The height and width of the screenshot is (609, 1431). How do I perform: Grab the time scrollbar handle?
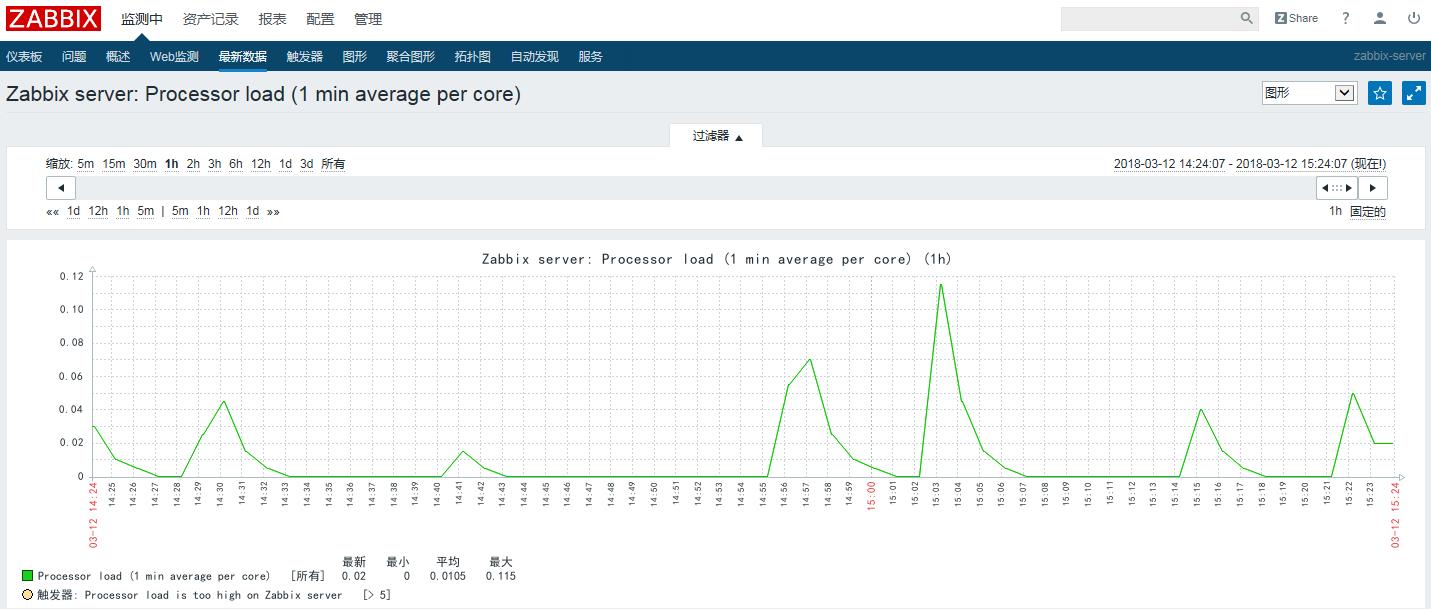(x=1337, y=188)
